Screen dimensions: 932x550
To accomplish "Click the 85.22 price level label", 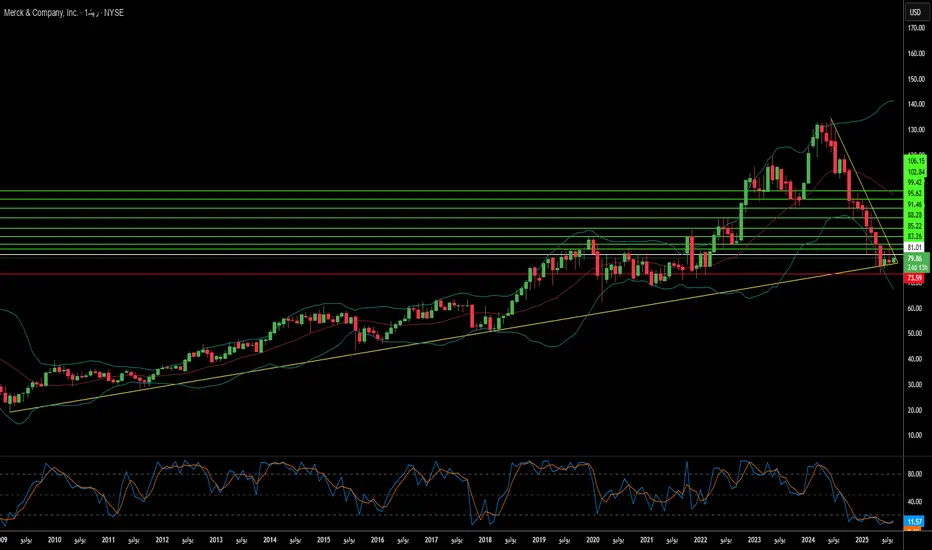I will coord(915,226).
